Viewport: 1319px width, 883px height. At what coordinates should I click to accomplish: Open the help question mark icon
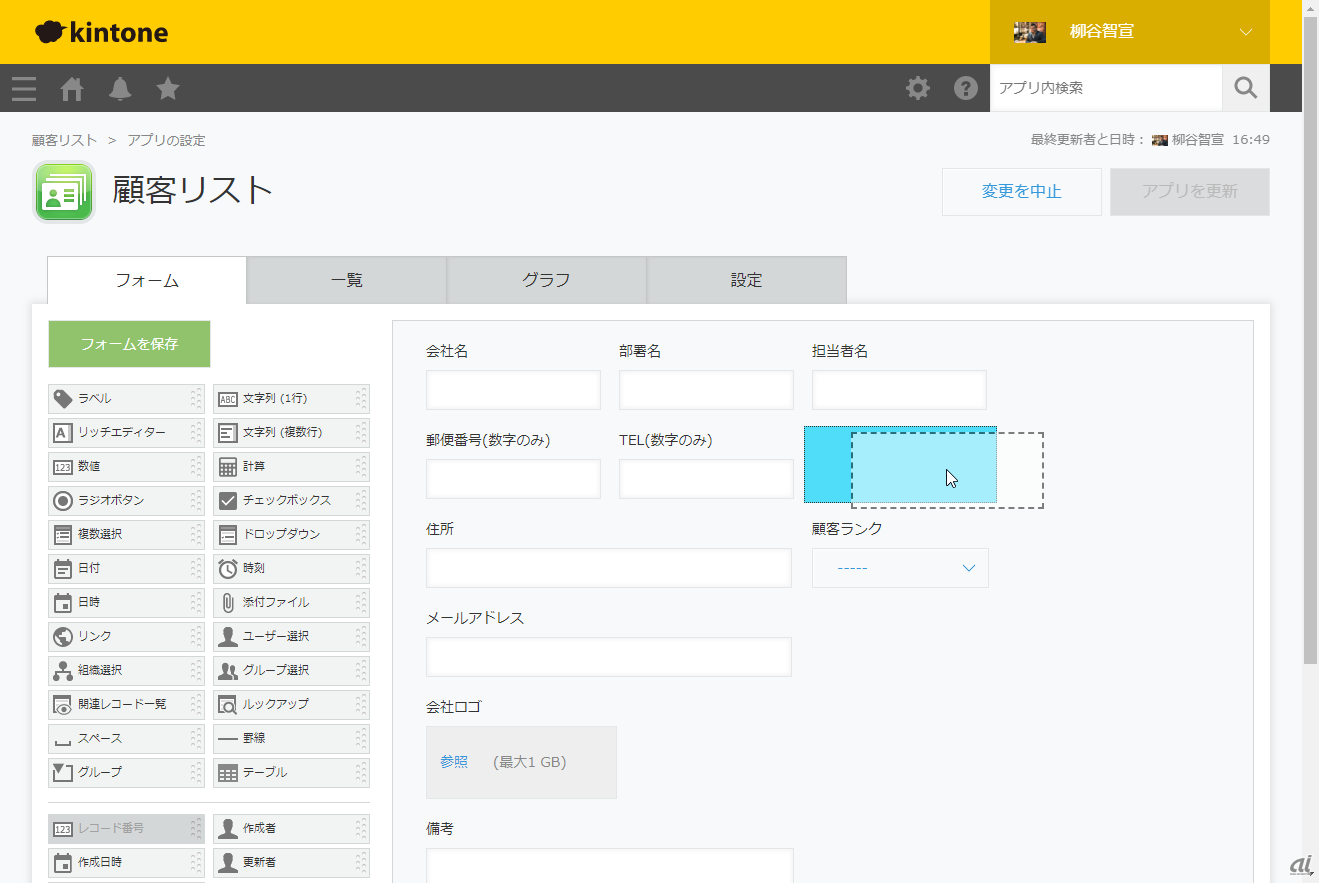pos(965,88)
